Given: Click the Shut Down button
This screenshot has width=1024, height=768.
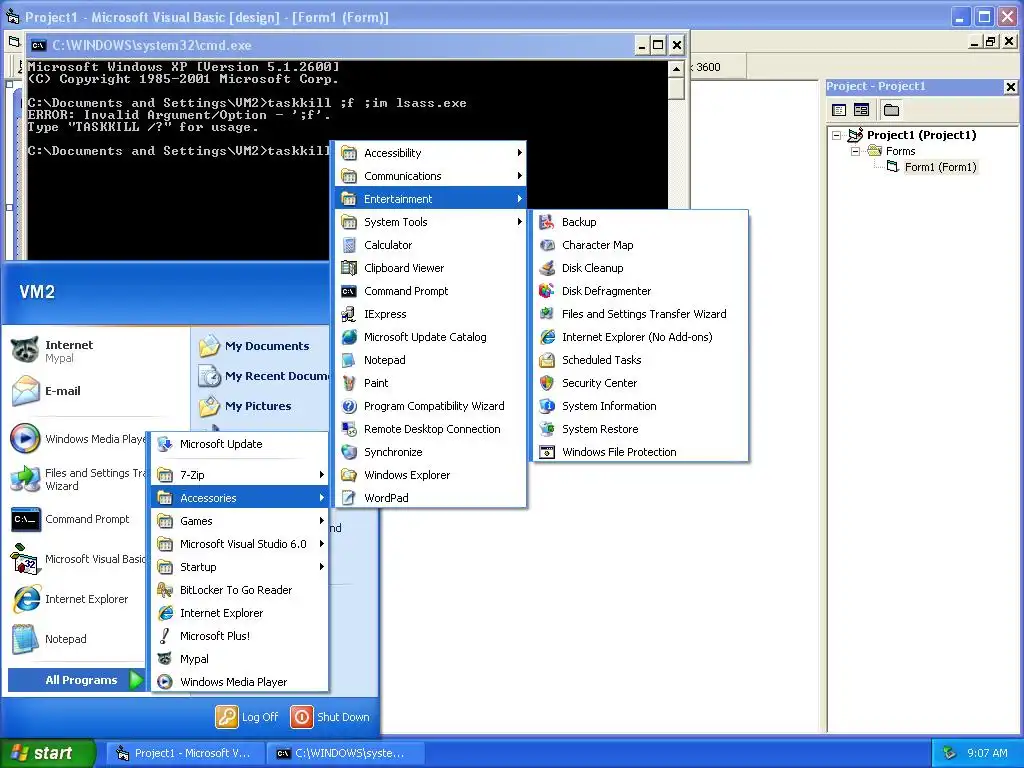Looking at the screenshot, I should (330, 716).
